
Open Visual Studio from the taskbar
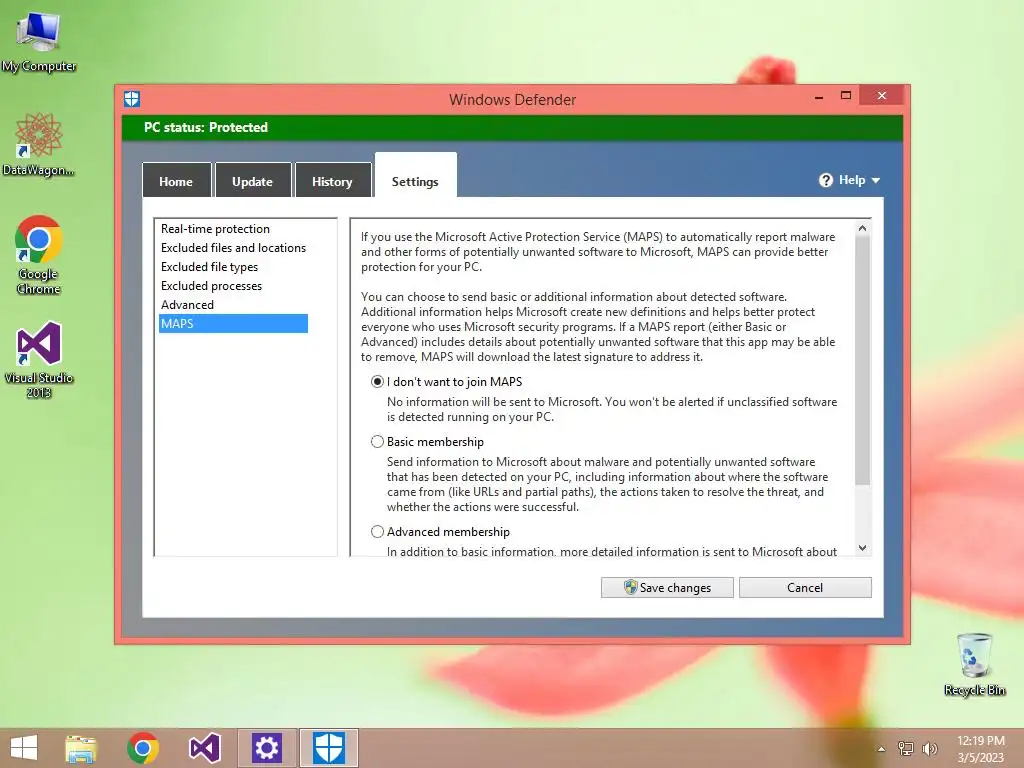click(x=204, y=748)
